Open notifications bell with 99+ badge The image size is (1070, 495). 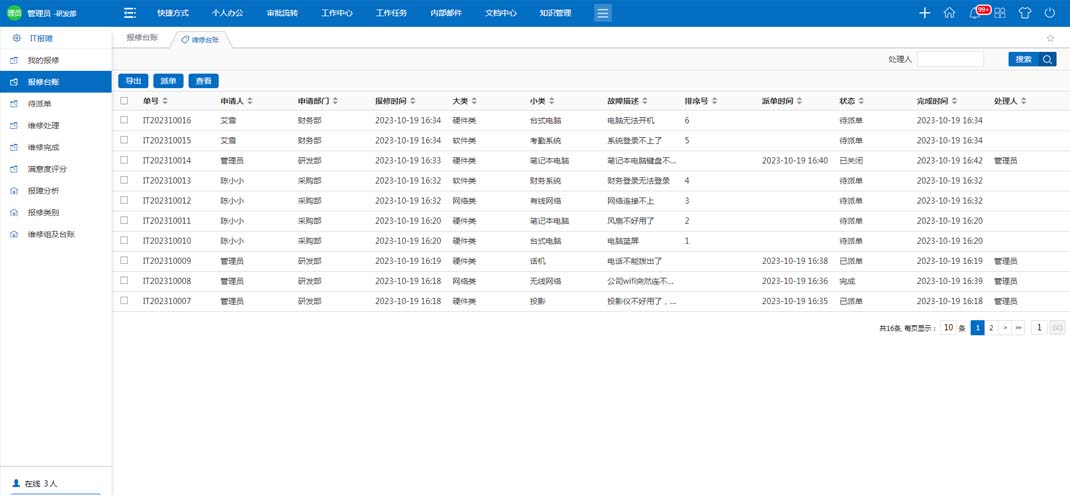pos(975,13)
